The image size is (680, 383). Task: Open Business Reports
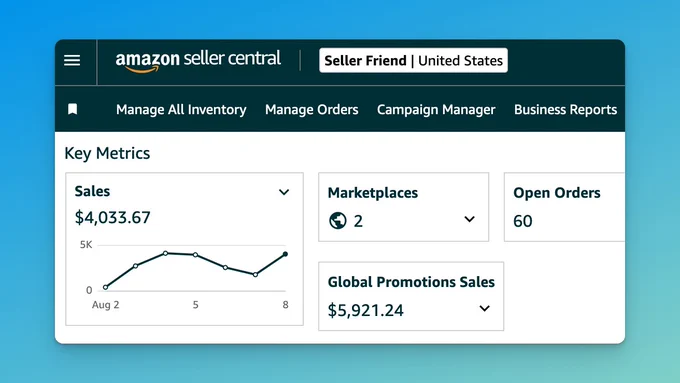(566, 109)
